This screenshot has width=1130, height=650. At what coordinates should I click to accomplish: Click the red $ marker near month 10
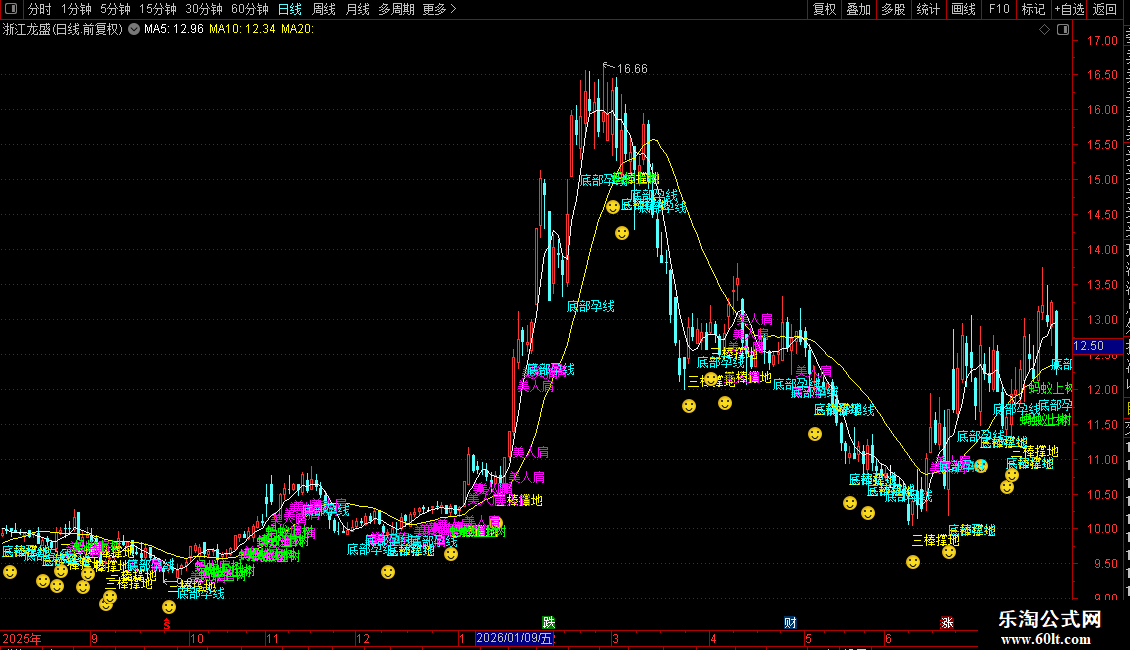[x=167, y=624]
